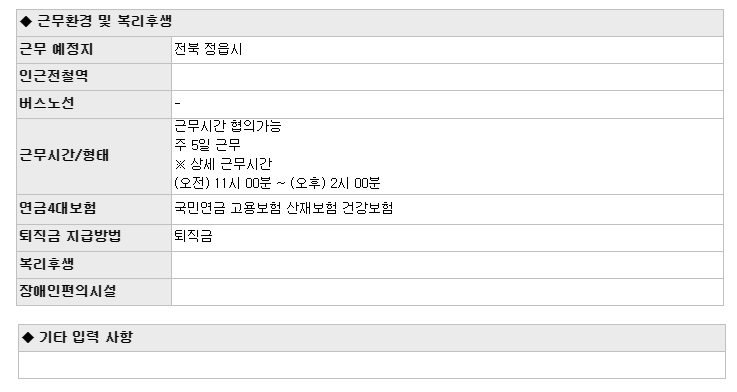Click the 주 5일 근무 text line
This screenshot has width=737, height=392.
[207, 145]
